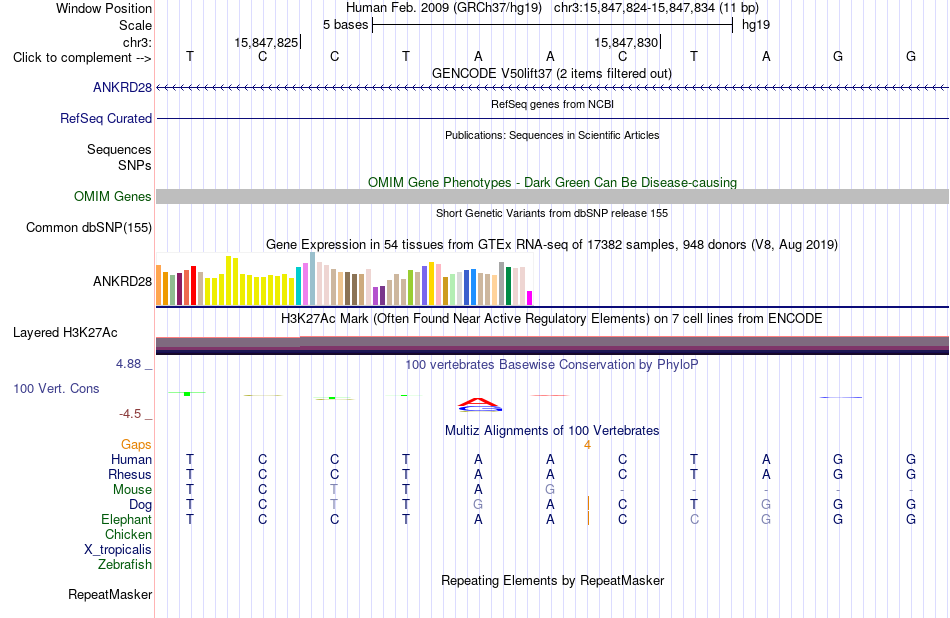Click the chr3:15,847,824-15,847,834 window position text

[656, 8]
